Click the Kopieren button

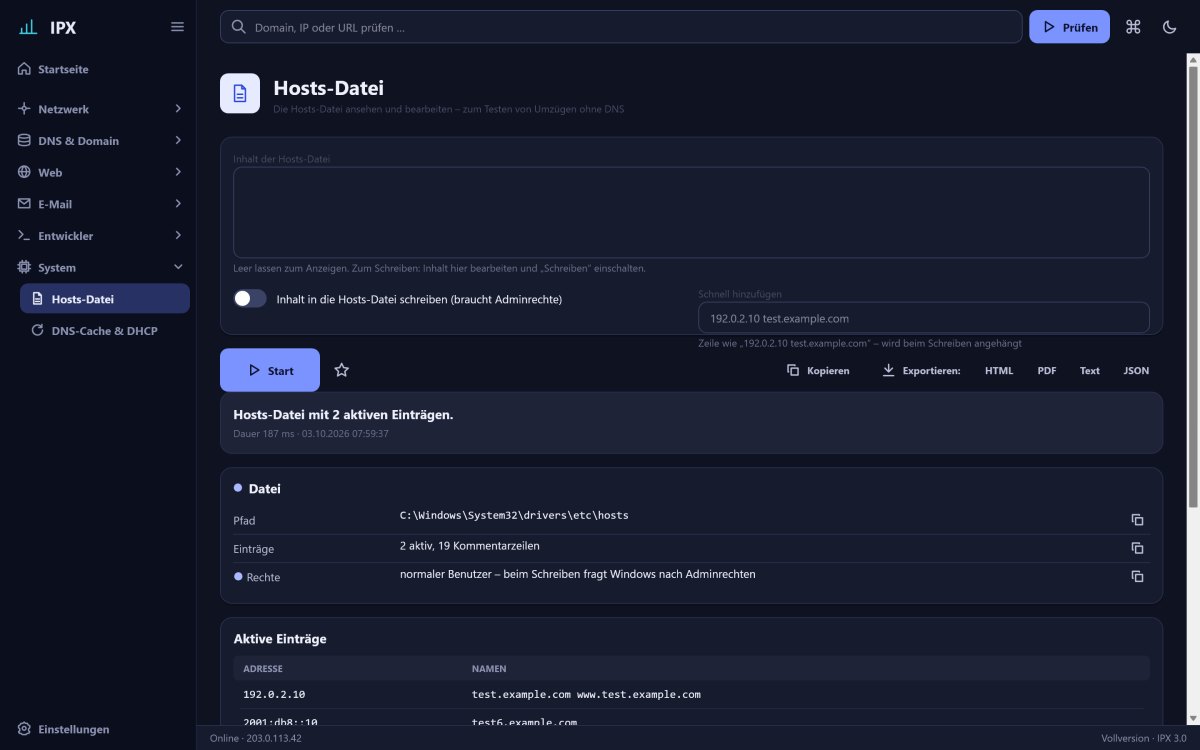(818, 370)
